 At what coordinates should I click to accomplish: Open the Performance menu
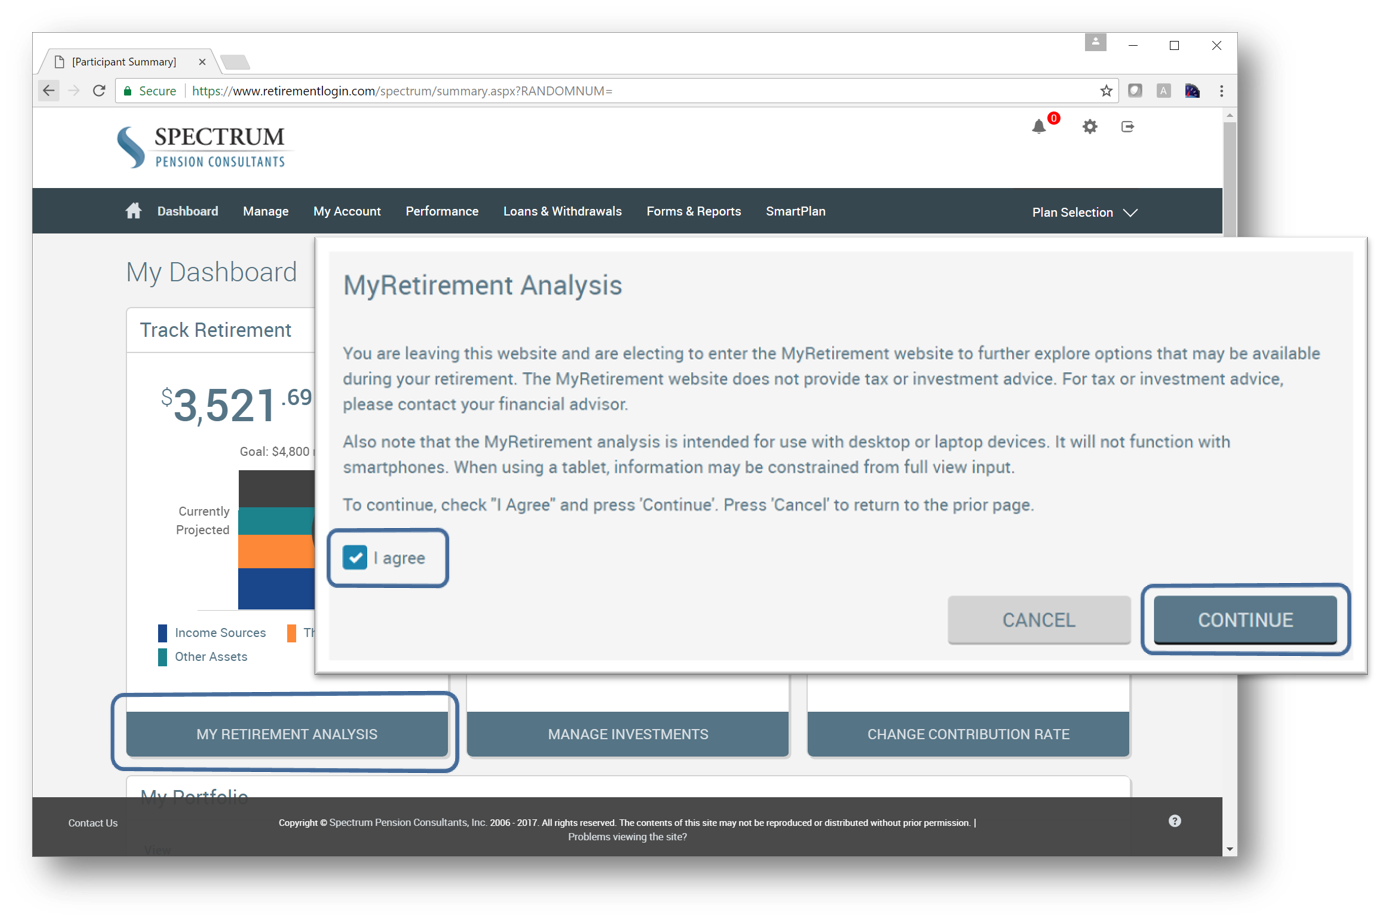coord(442,211)
